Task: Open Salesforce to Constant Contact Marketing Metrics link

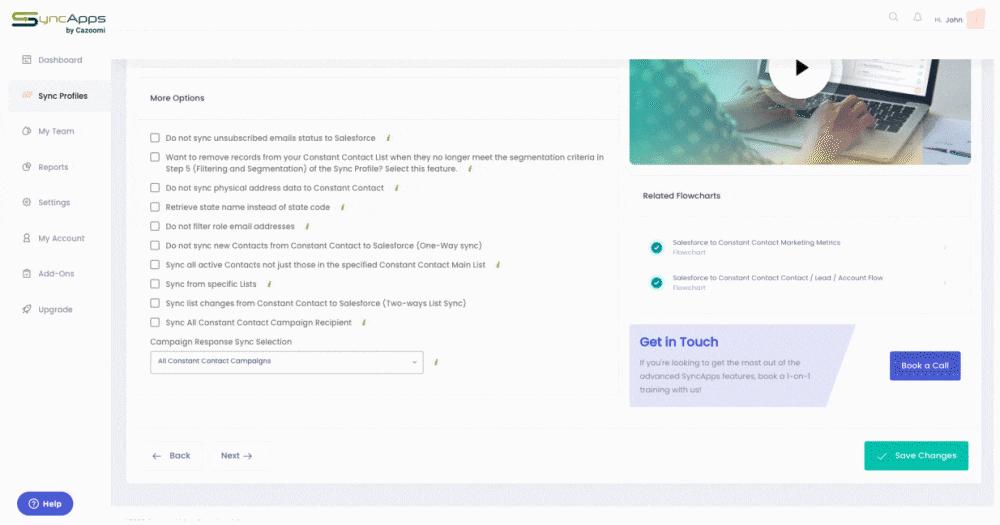Action: pyautogui.click(x=756, y=242)
